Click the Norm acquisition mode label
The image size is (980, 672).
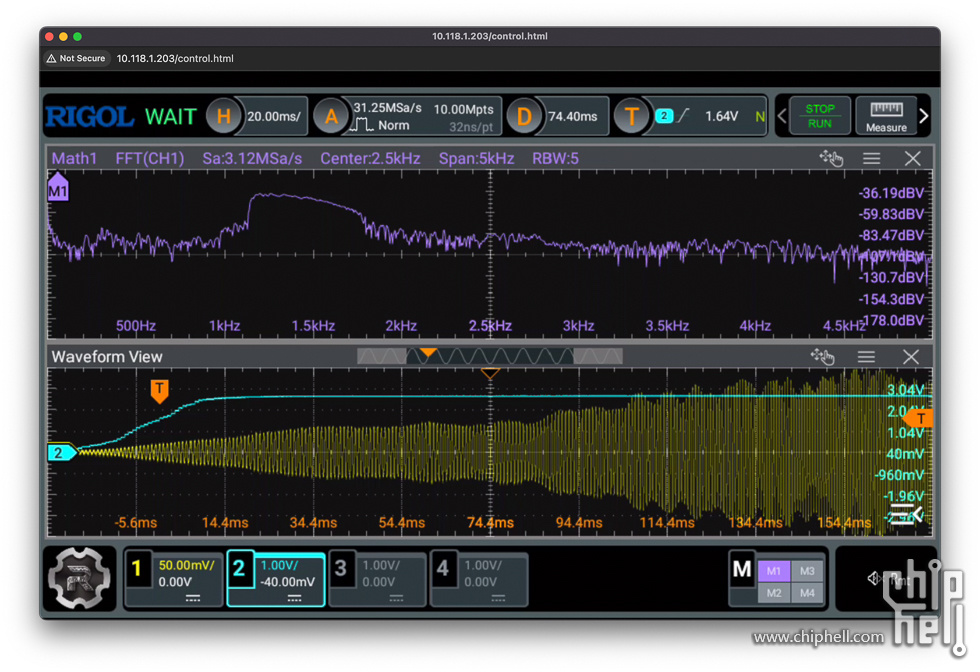[393, 125]
